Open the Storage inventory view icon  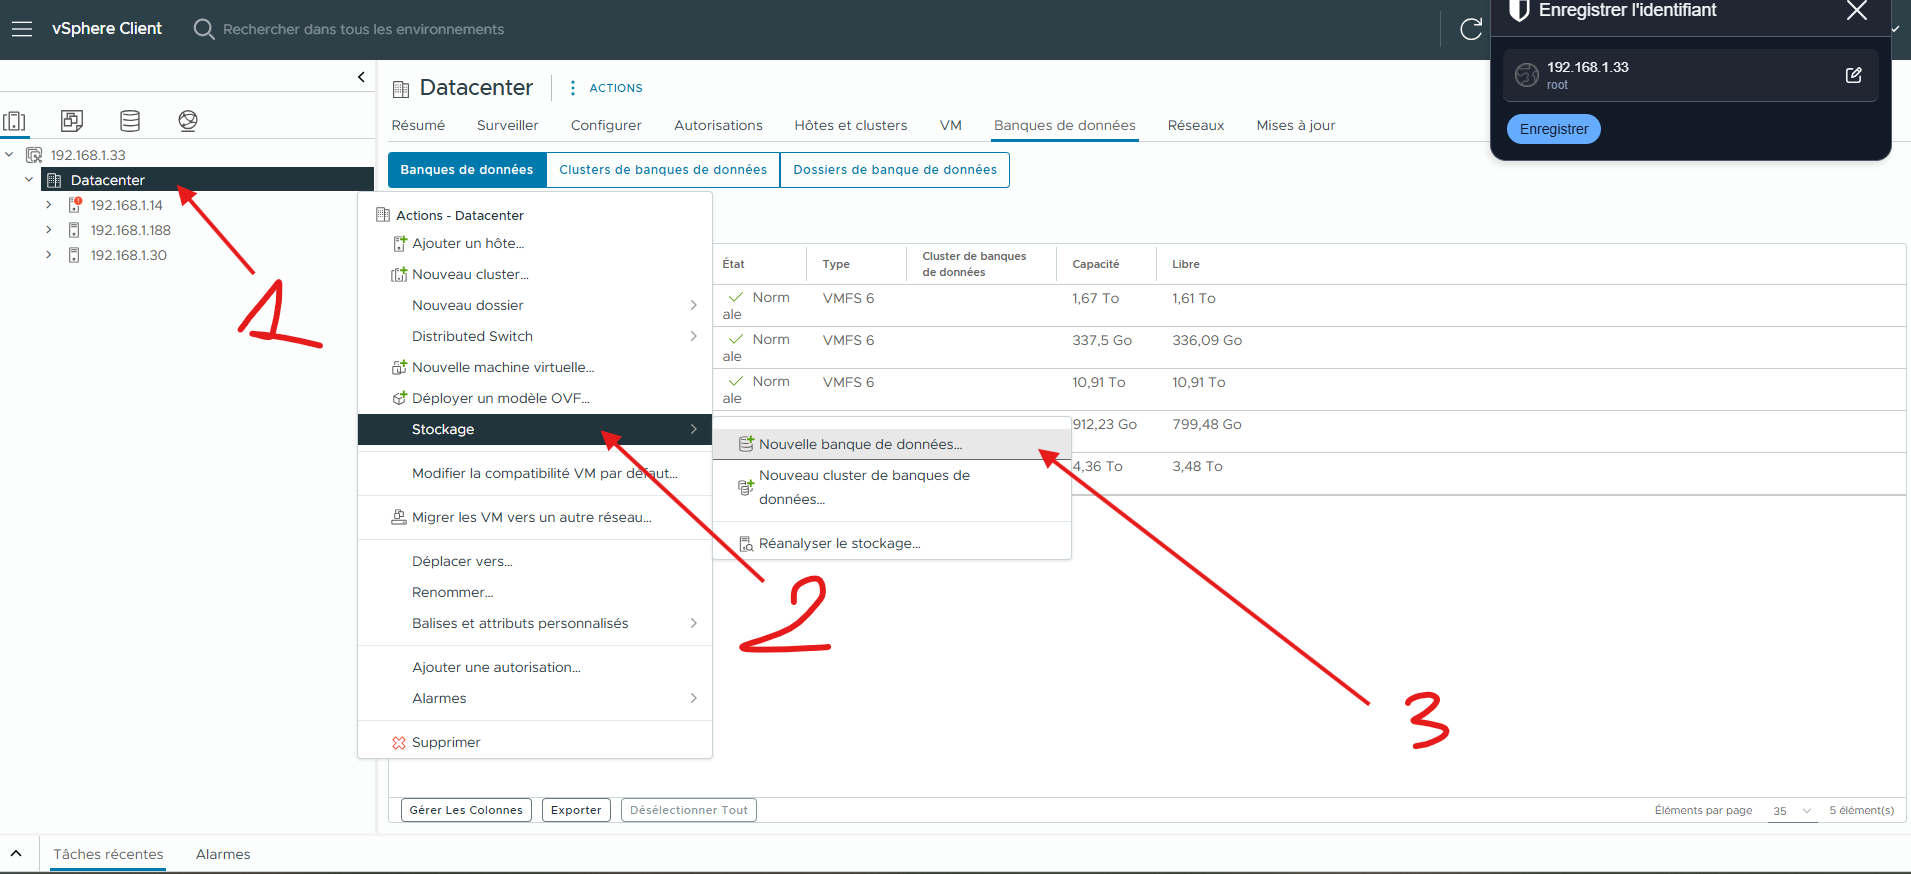tap(130, 121)
